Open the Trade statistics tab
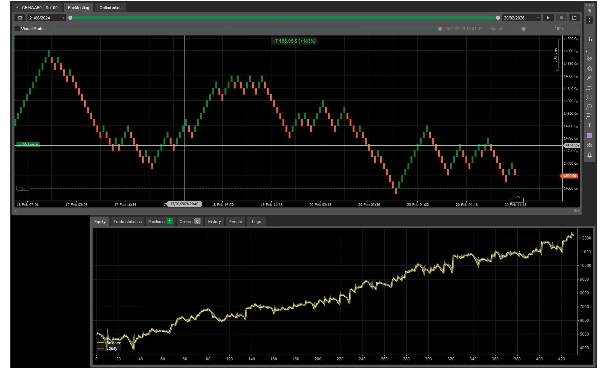600x368 pixels. click(x=128, y=221)
